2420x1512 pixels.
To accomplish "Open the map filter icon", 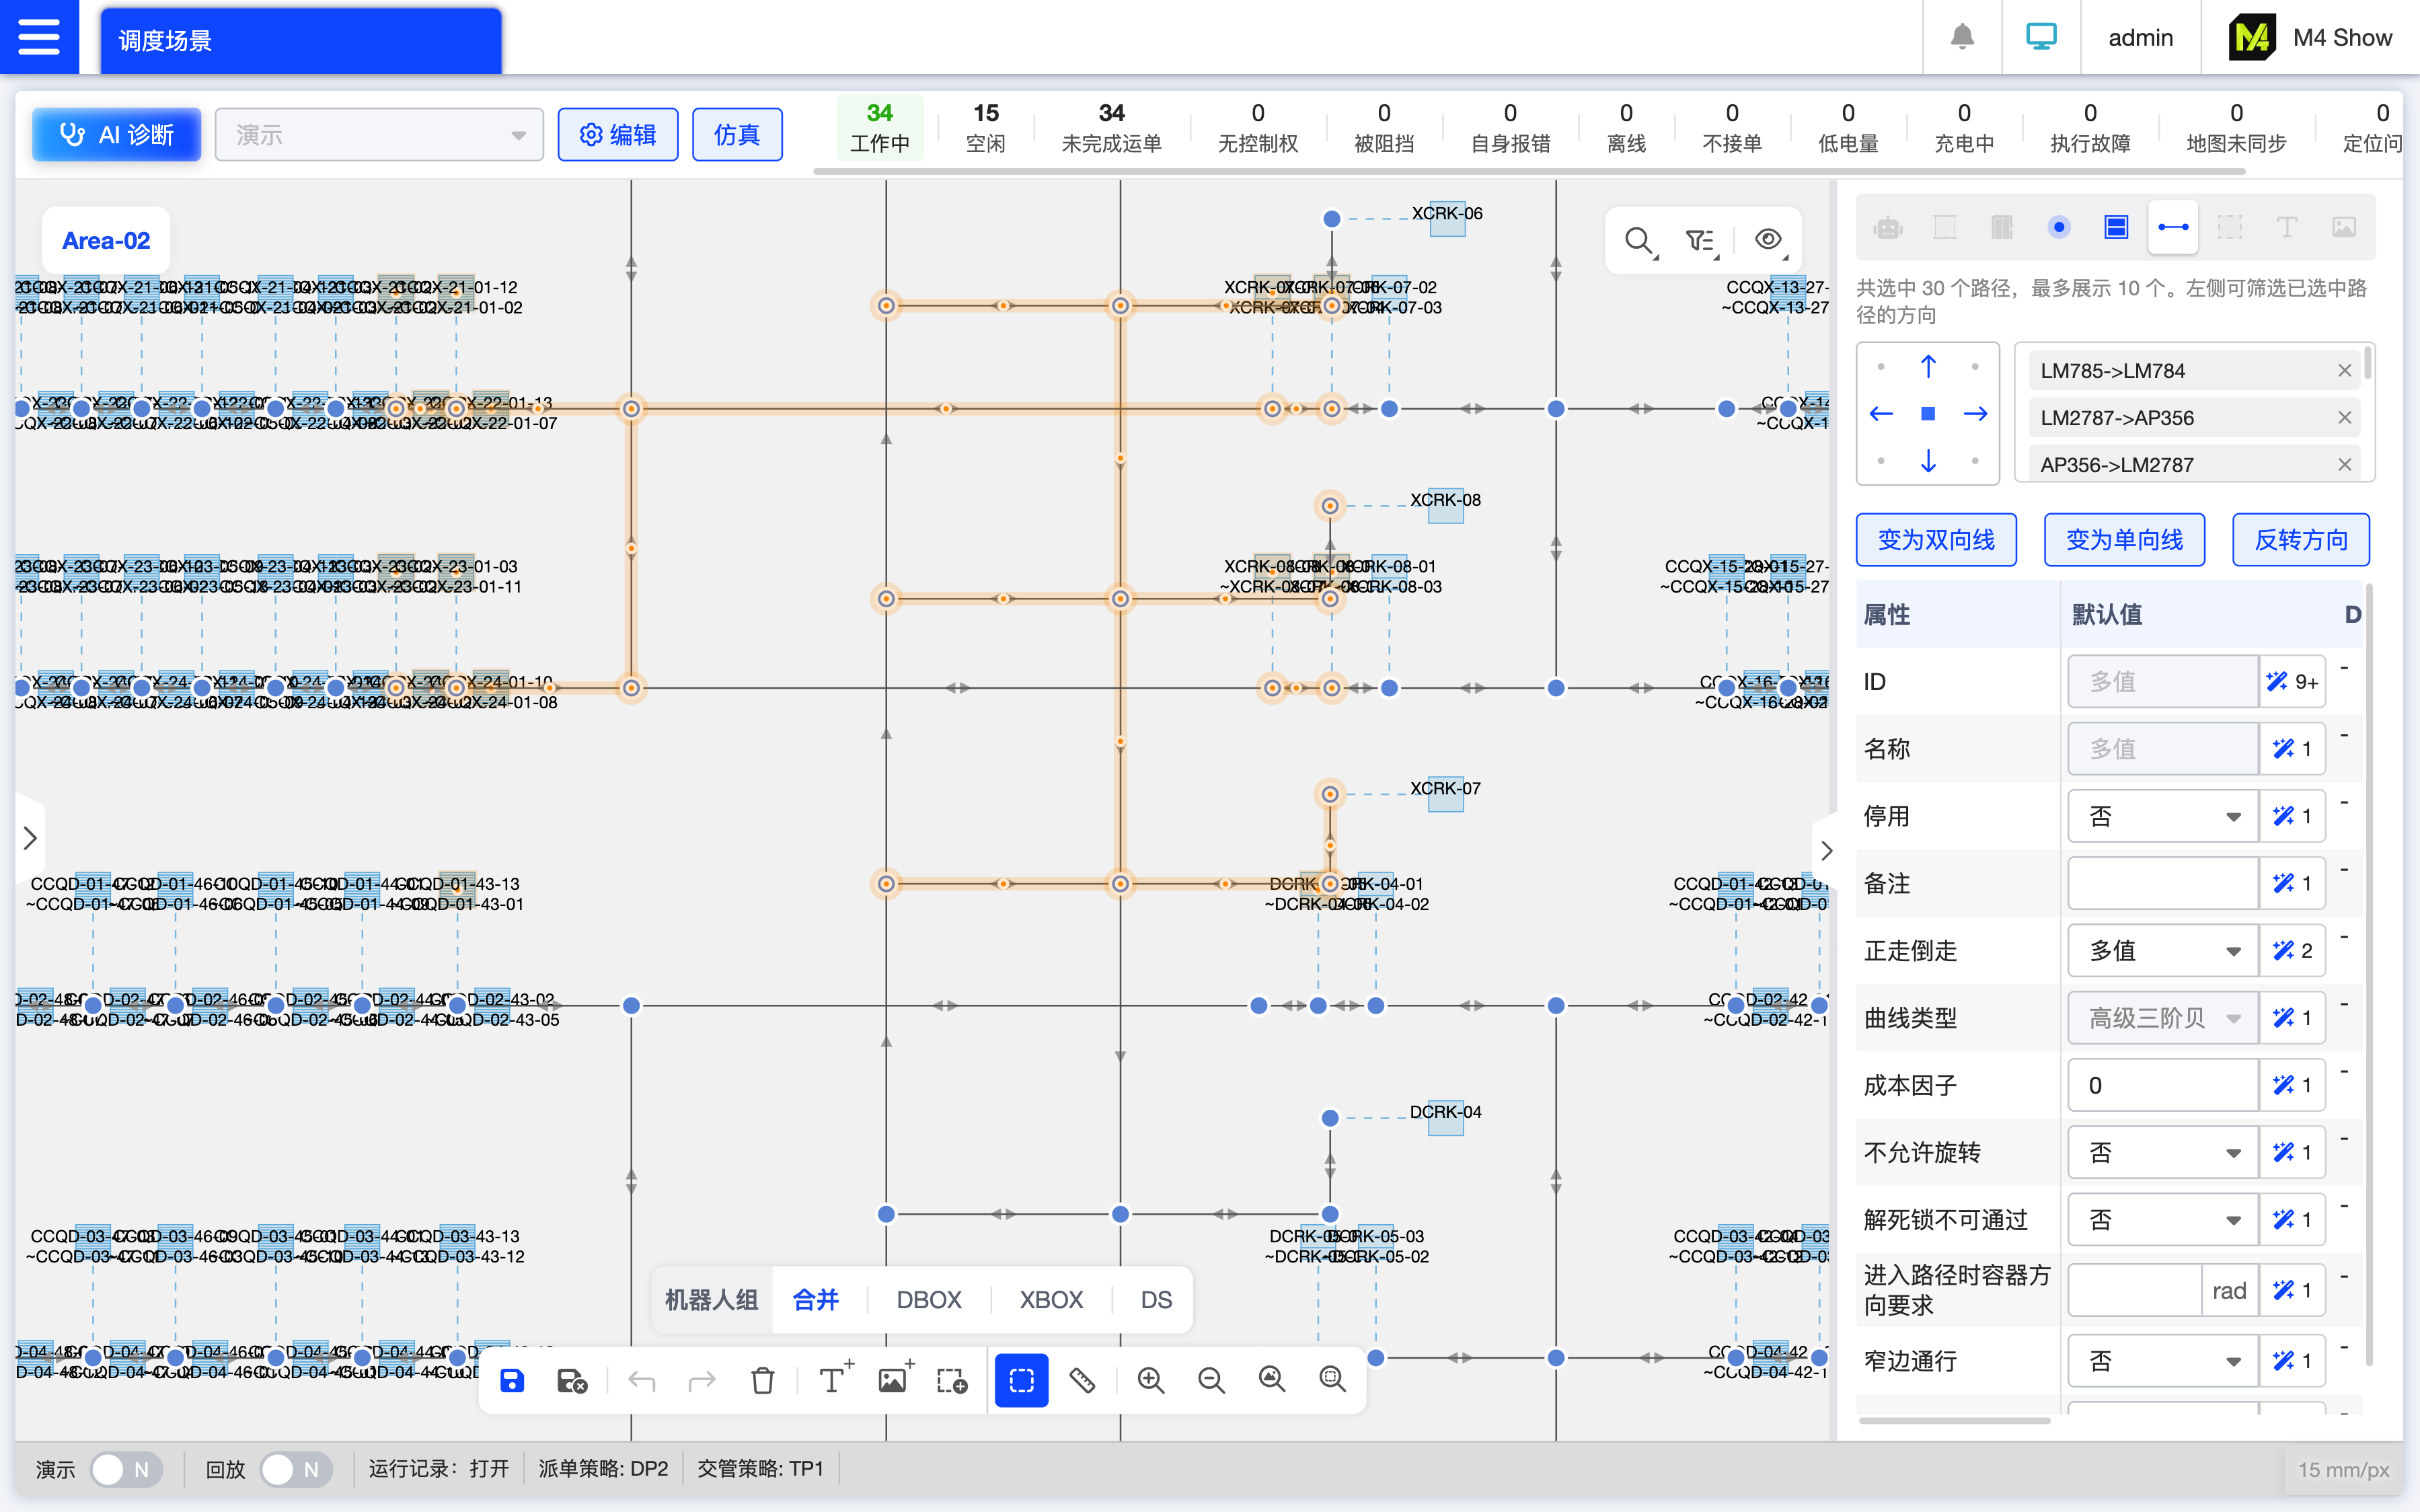I will (x=1699, y=240).
